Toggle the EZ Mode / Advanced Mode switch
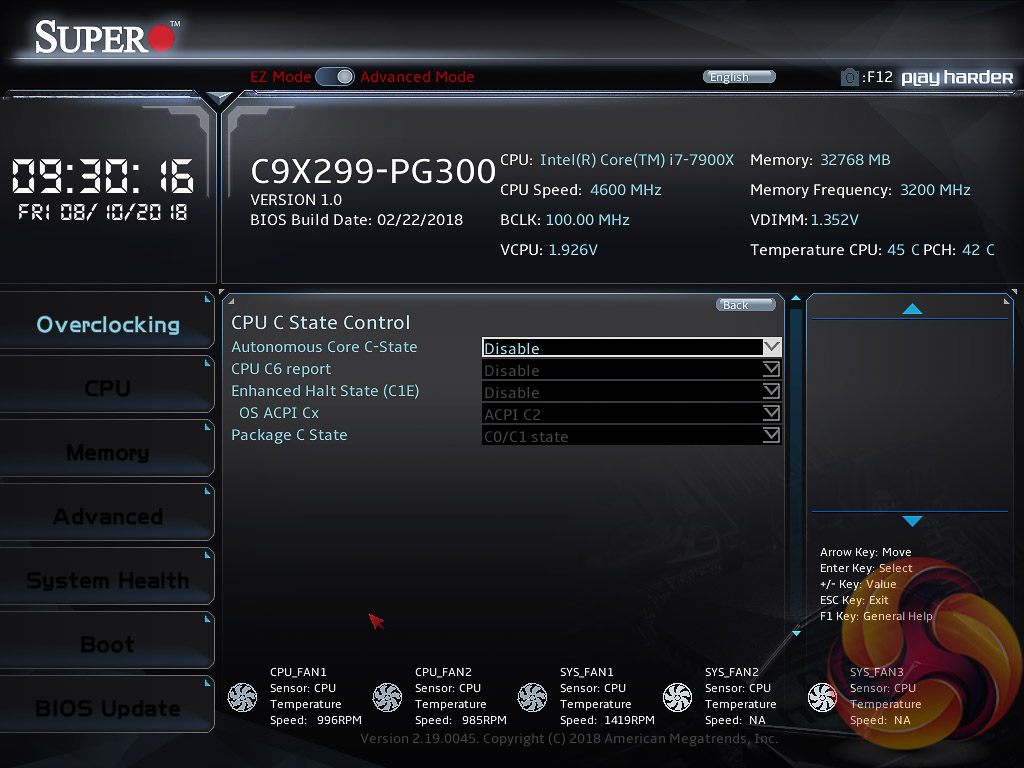 click(x=335, y=76)
